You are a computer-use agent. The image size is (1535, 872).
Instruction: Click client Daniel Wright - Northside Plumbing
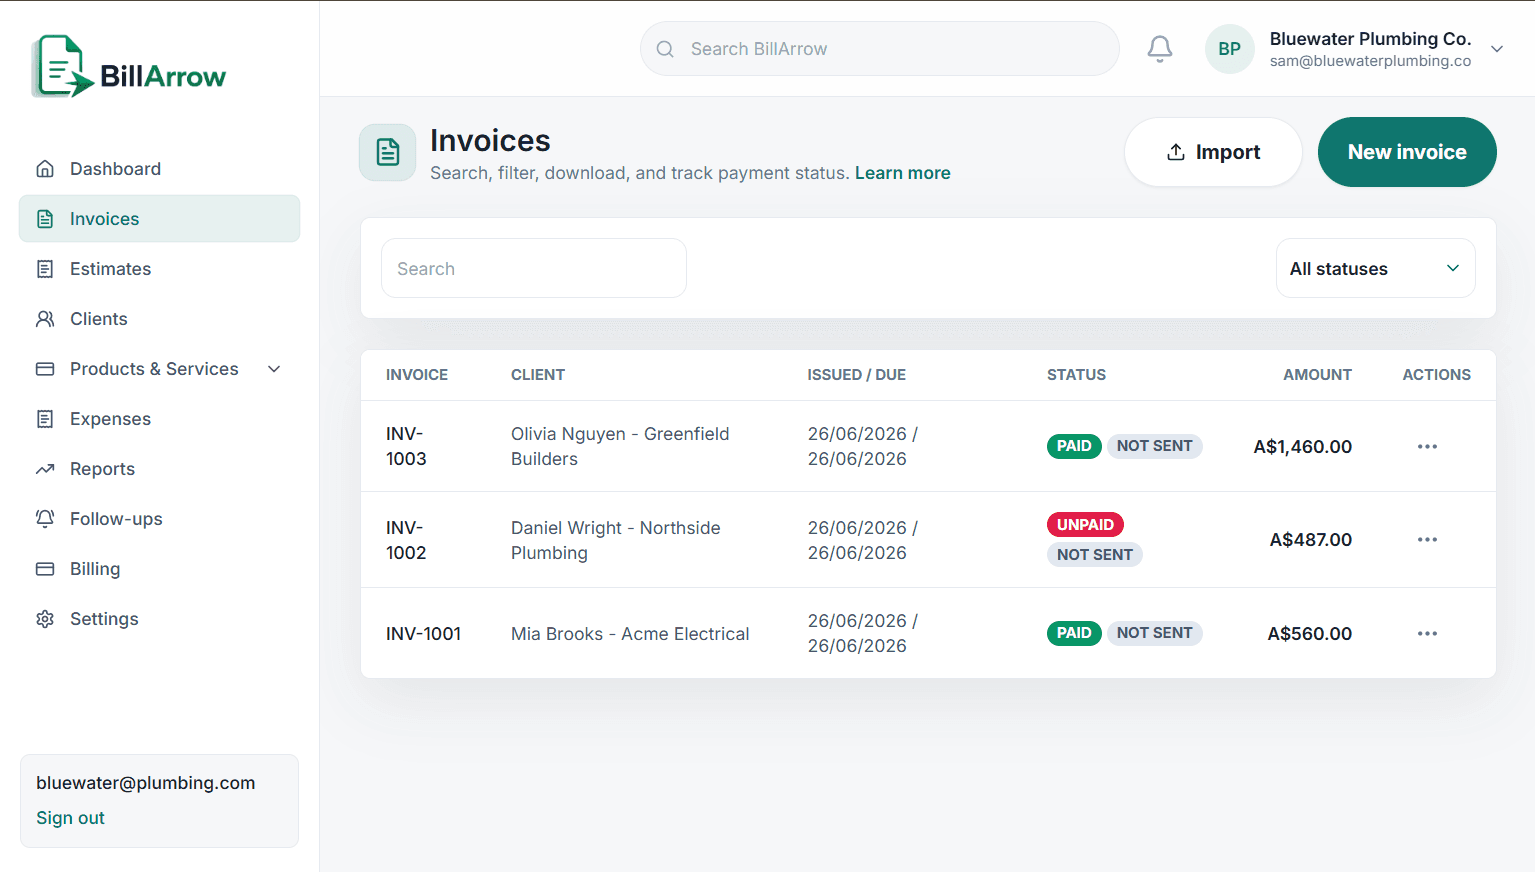[x=615, y=540]
